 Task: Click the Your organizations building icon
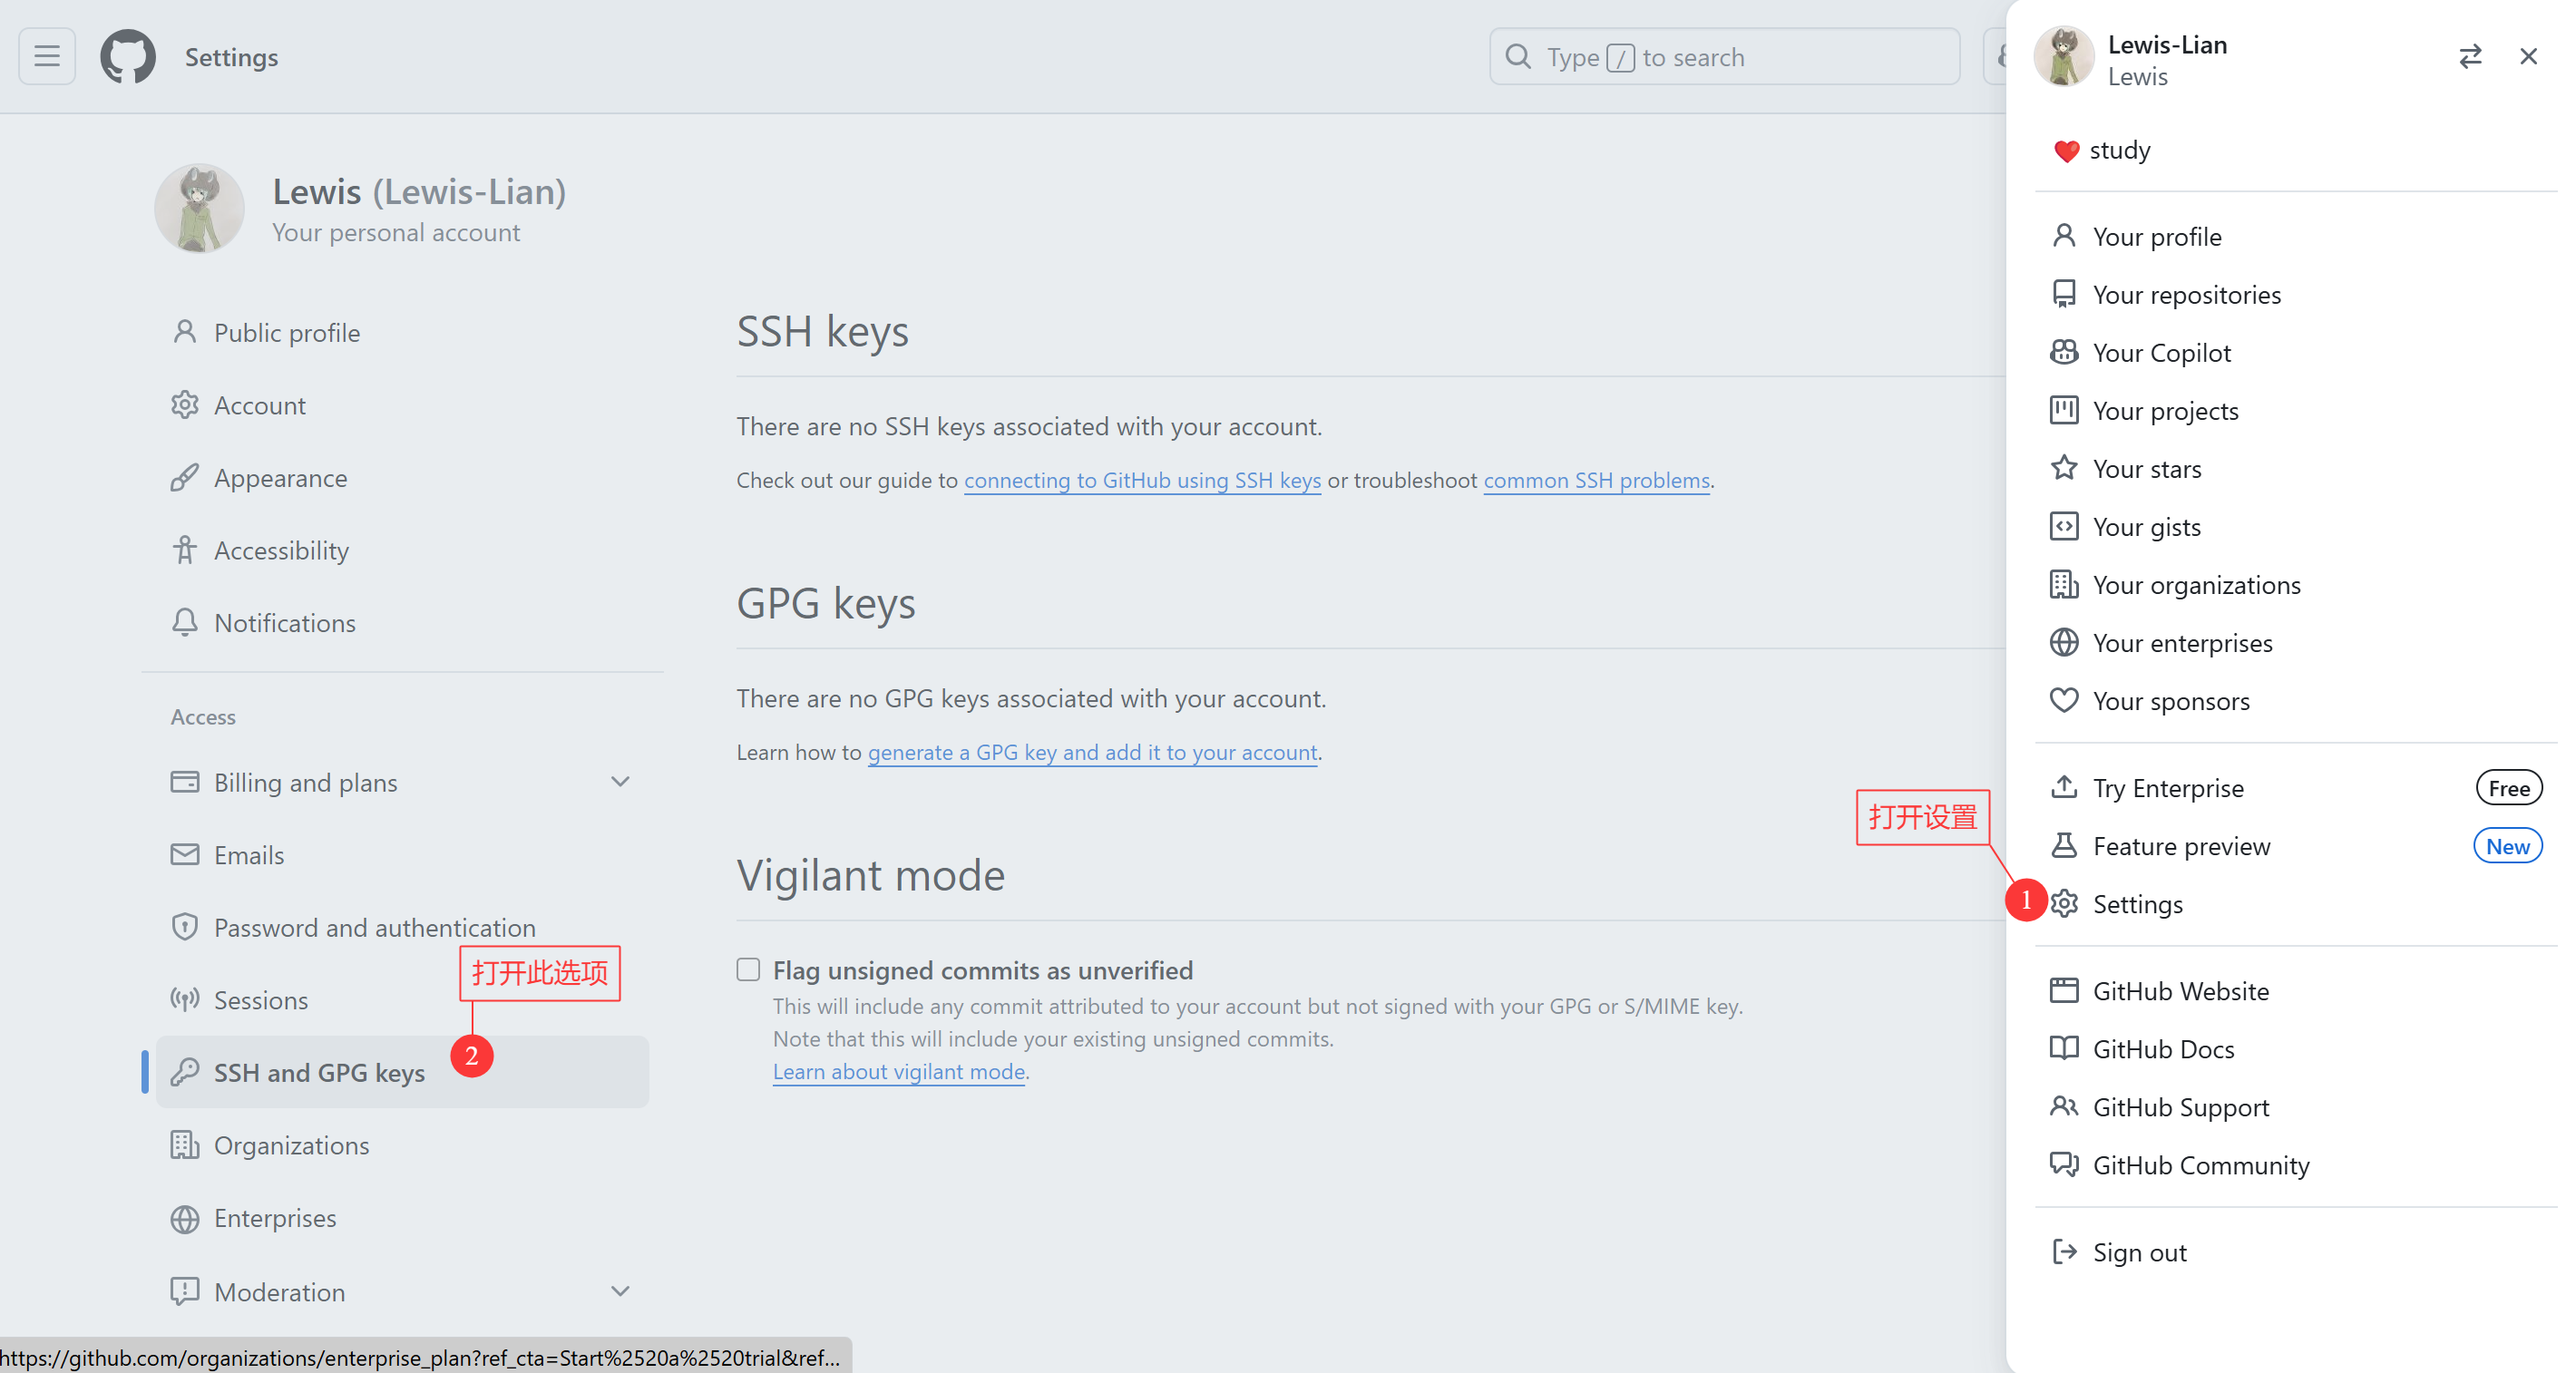(2064, 584)
